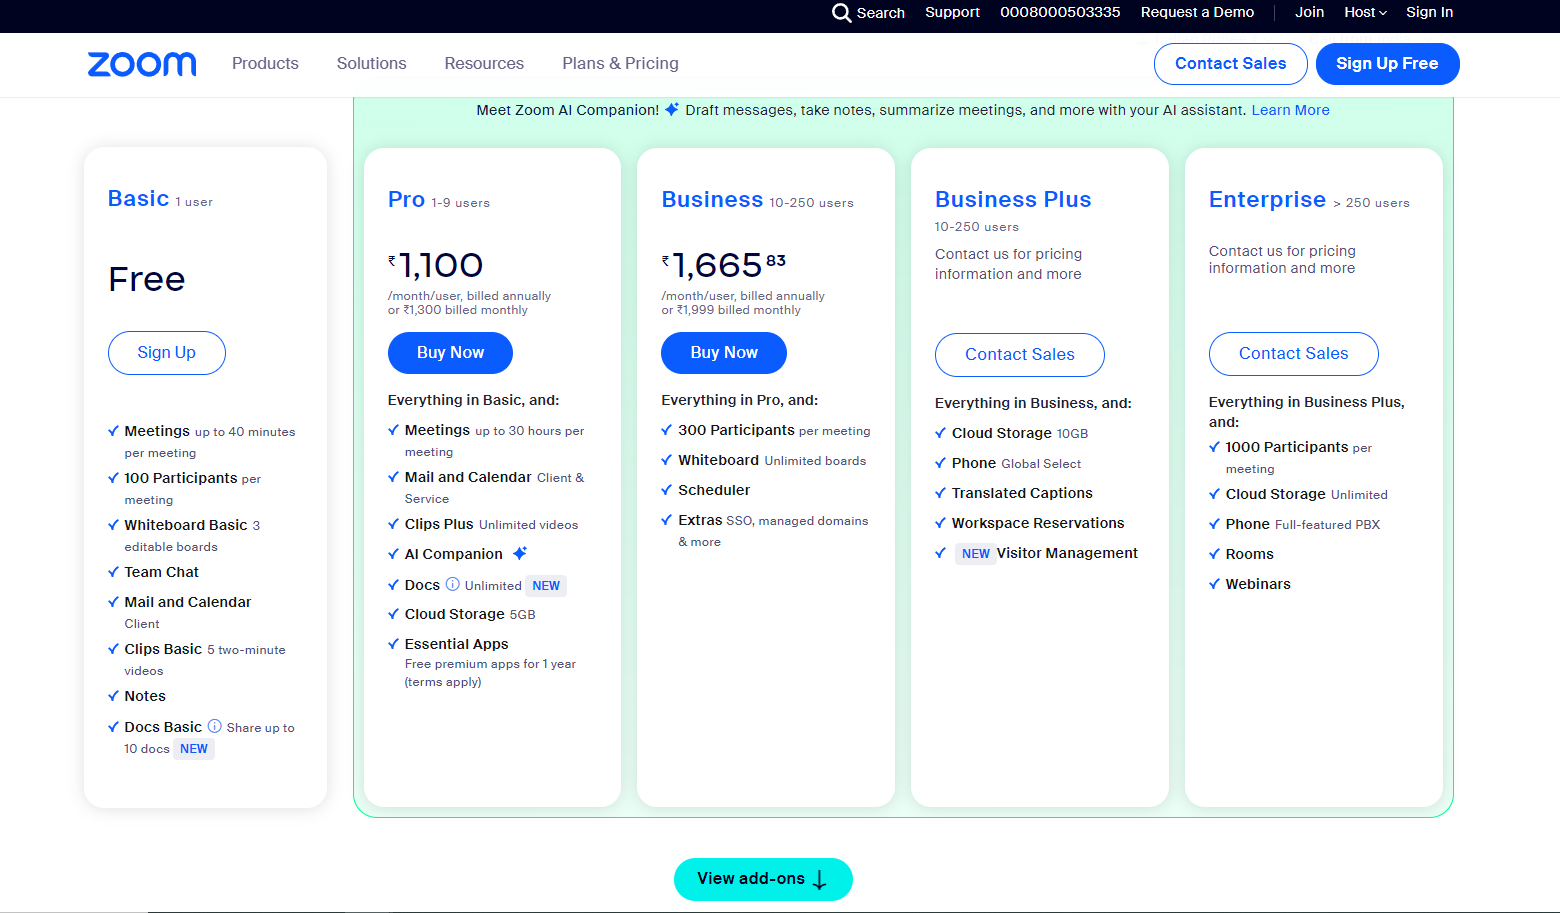Click Join in the top bar

1309,12
